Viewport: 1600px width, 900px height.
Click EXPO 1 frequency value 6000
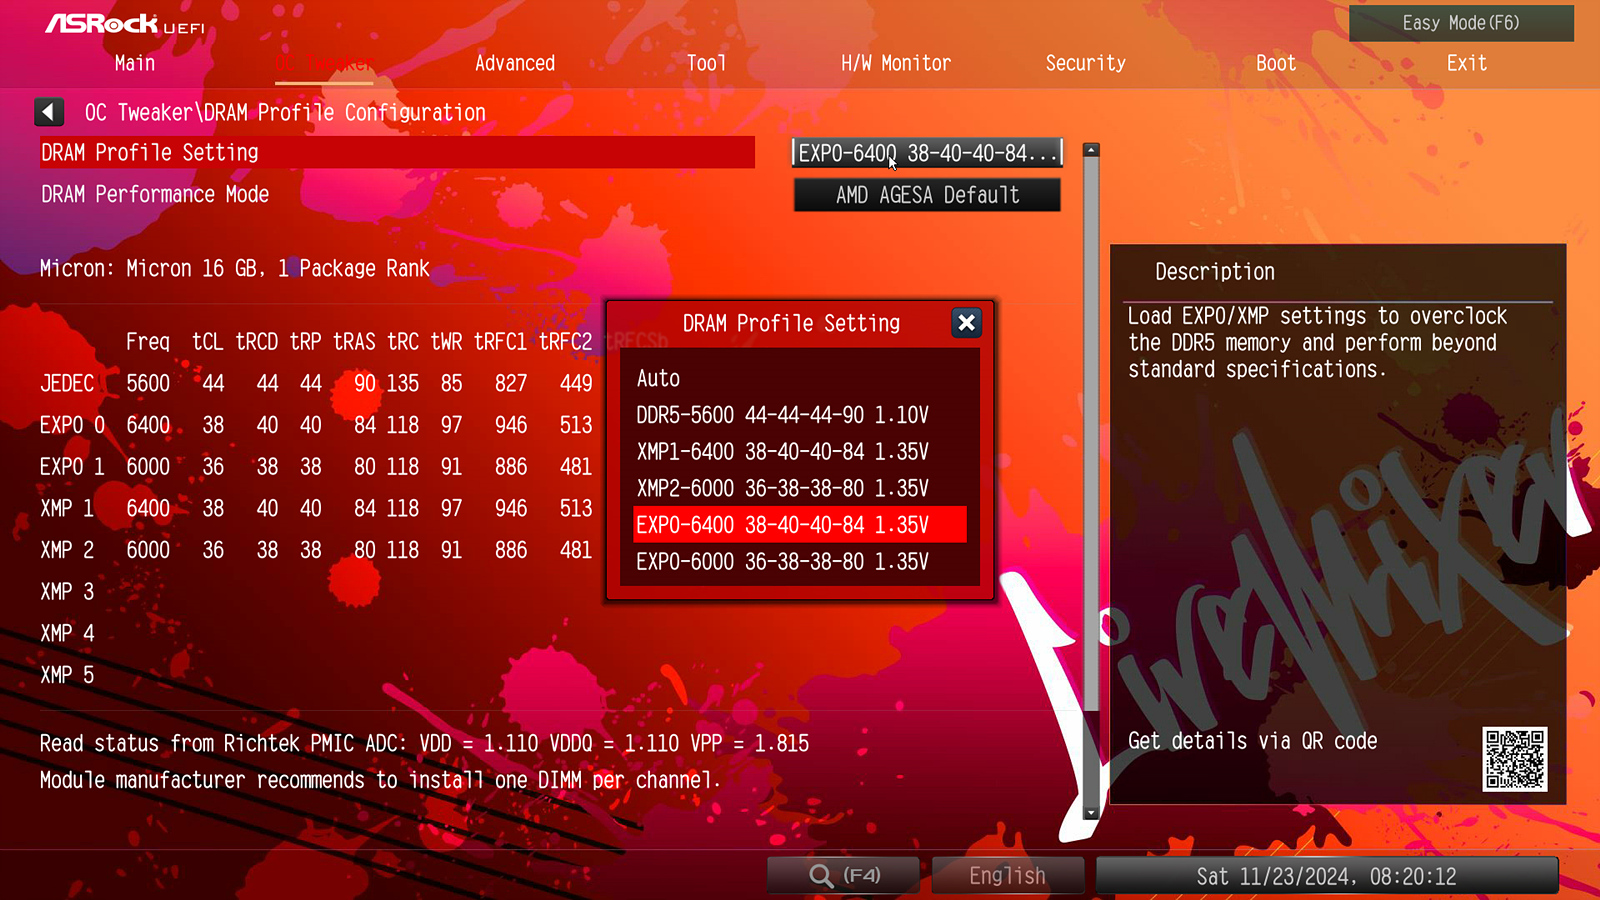(148, 467)
